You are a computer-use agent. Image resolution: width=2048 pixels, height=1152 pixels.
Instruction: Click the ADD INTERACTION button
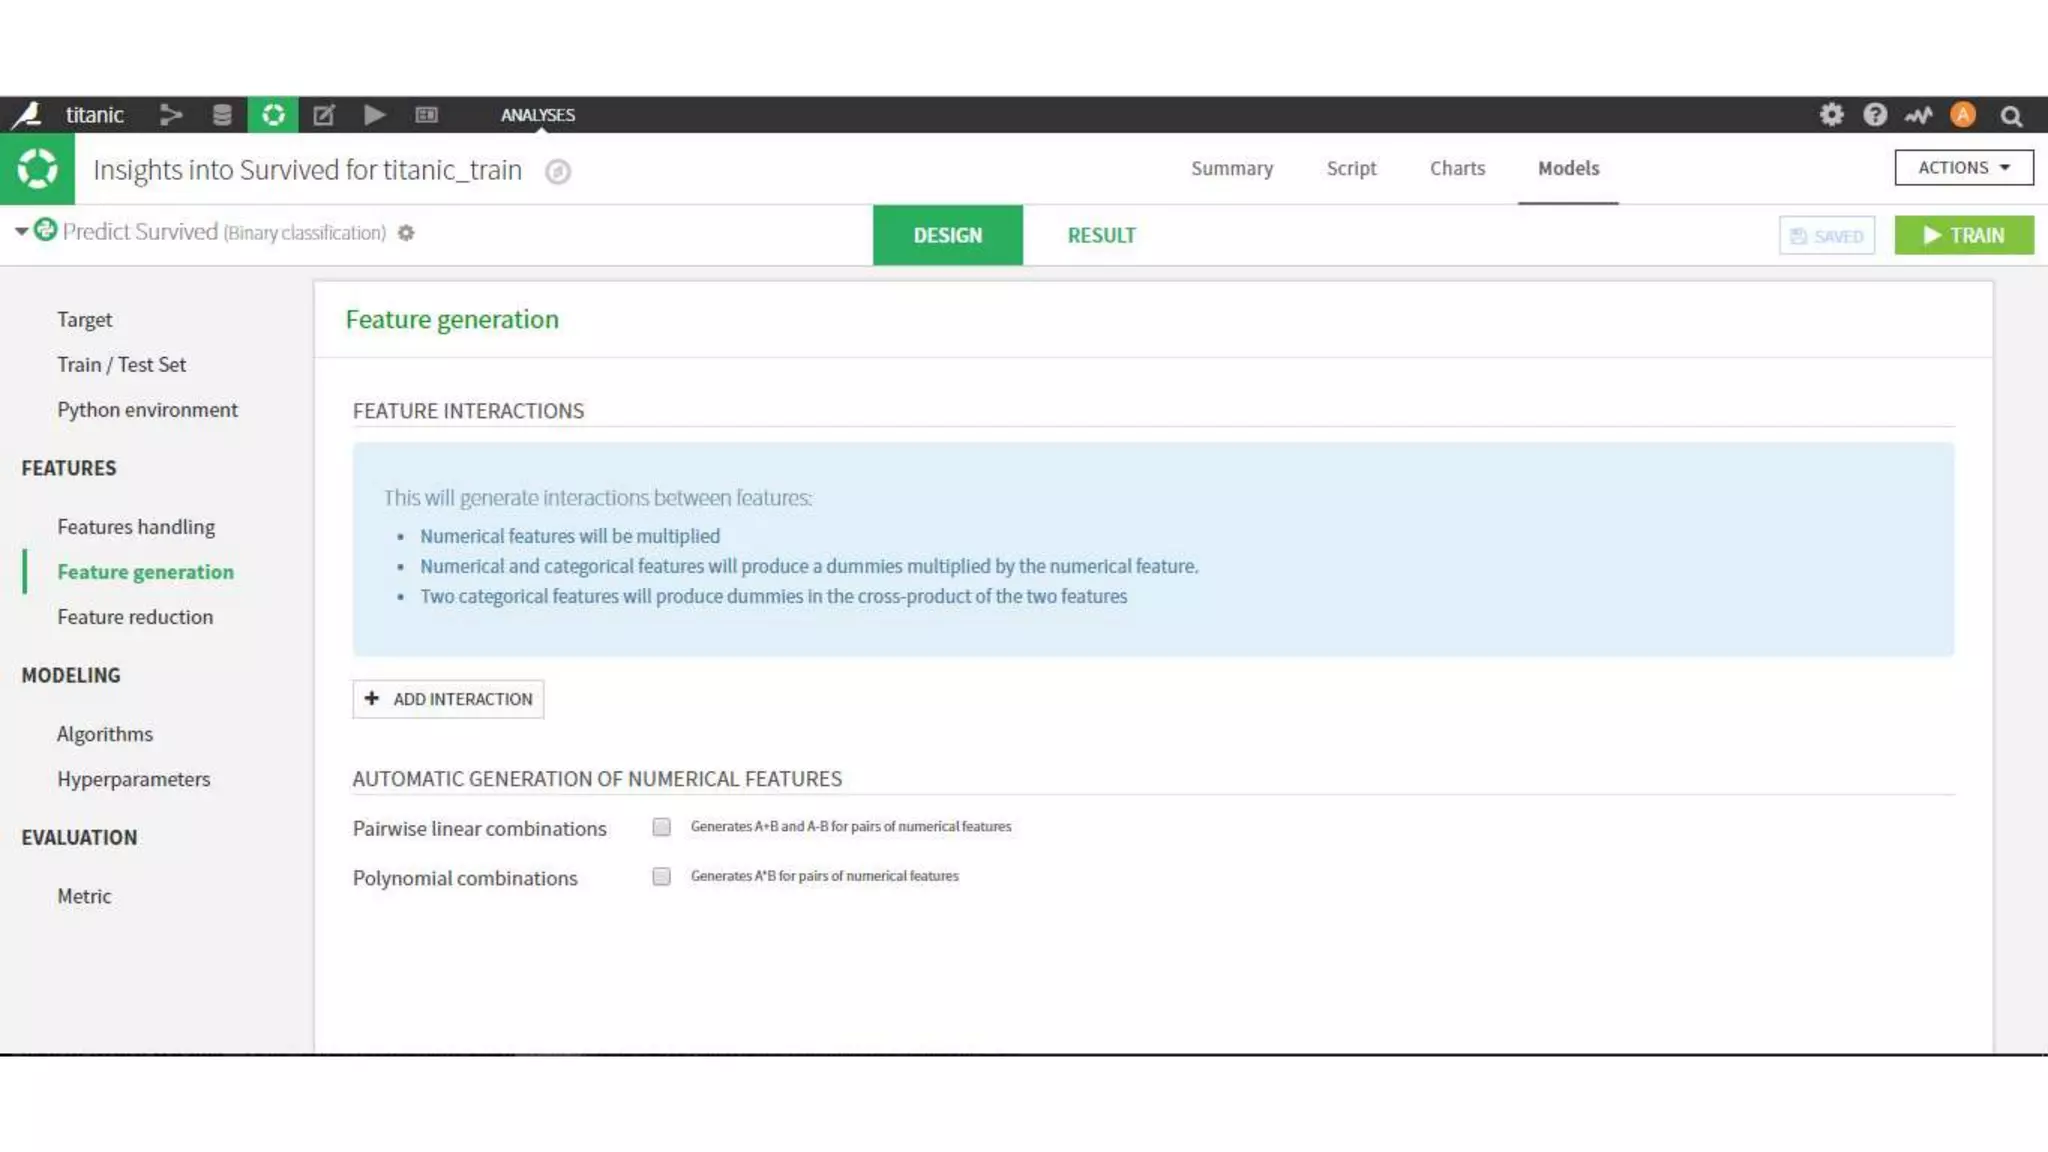[448, 699]
